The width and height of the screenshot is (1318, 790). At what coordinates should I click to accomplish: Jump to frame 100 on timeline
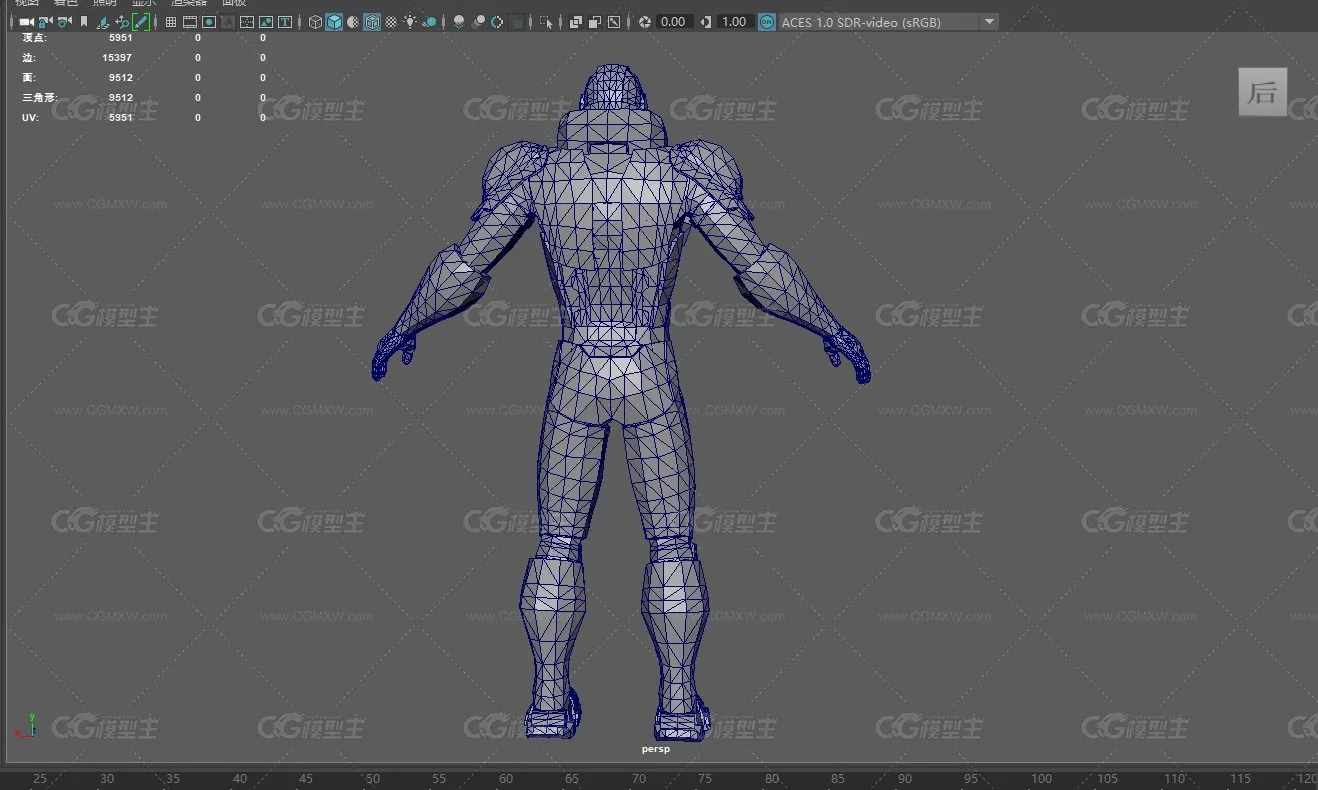point(1041,779)
